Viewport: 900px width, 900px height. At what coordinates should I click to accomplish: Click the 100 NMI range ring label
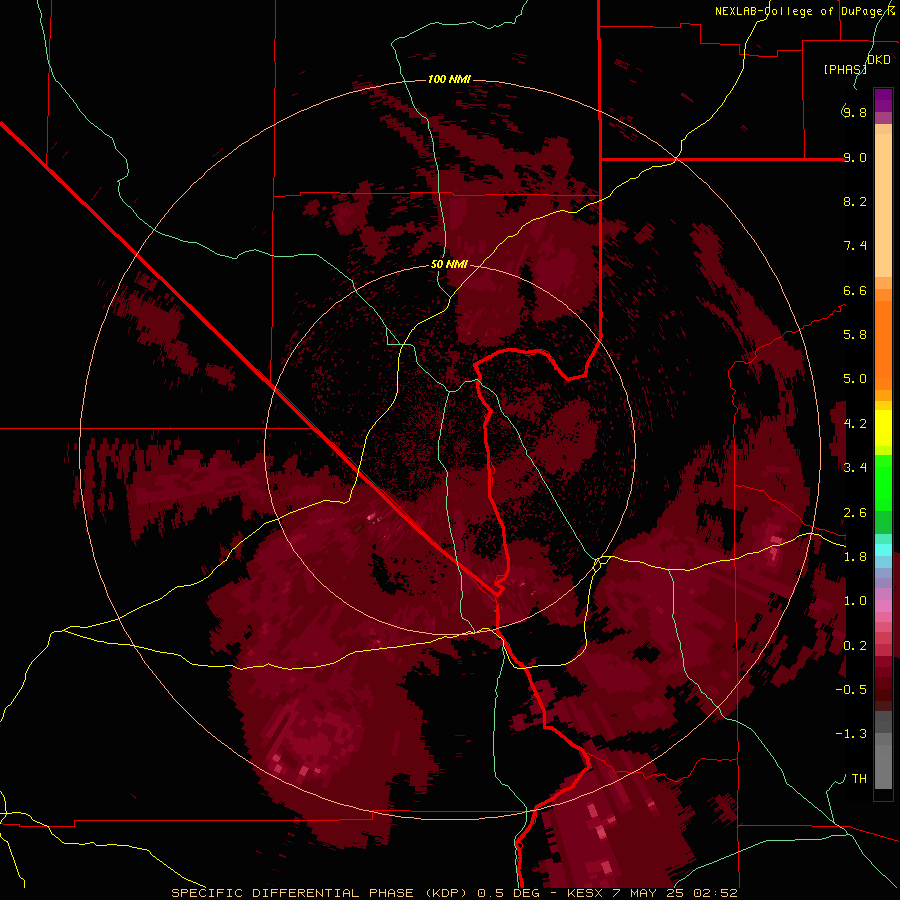tap(449, 79)
